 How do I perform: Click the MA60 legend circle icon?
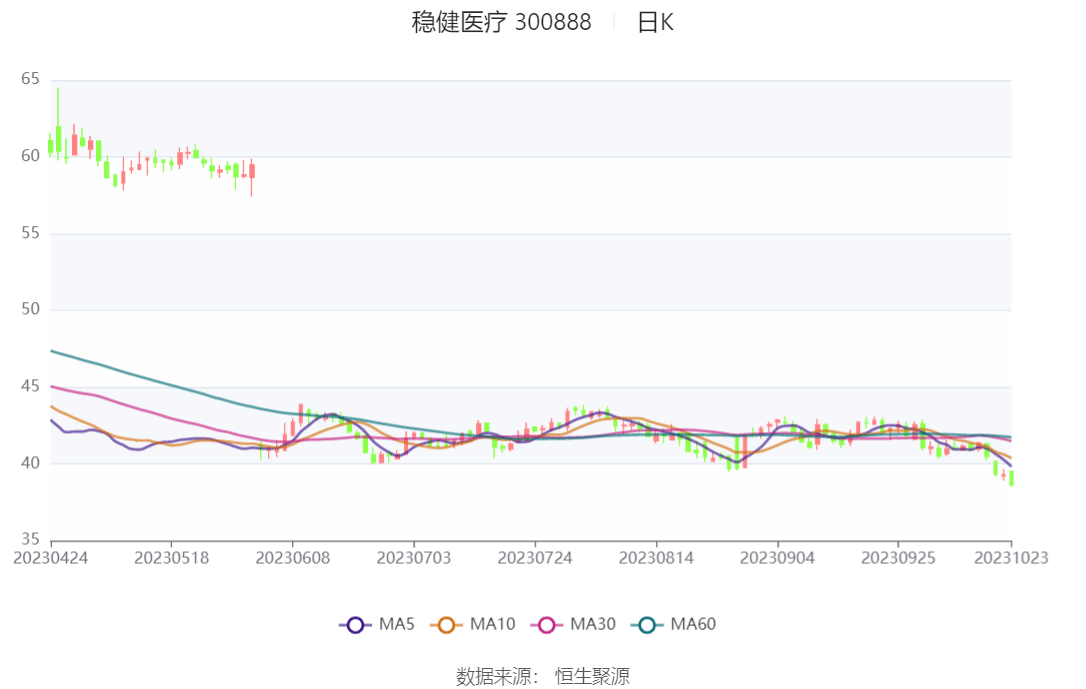click(646, 625)
